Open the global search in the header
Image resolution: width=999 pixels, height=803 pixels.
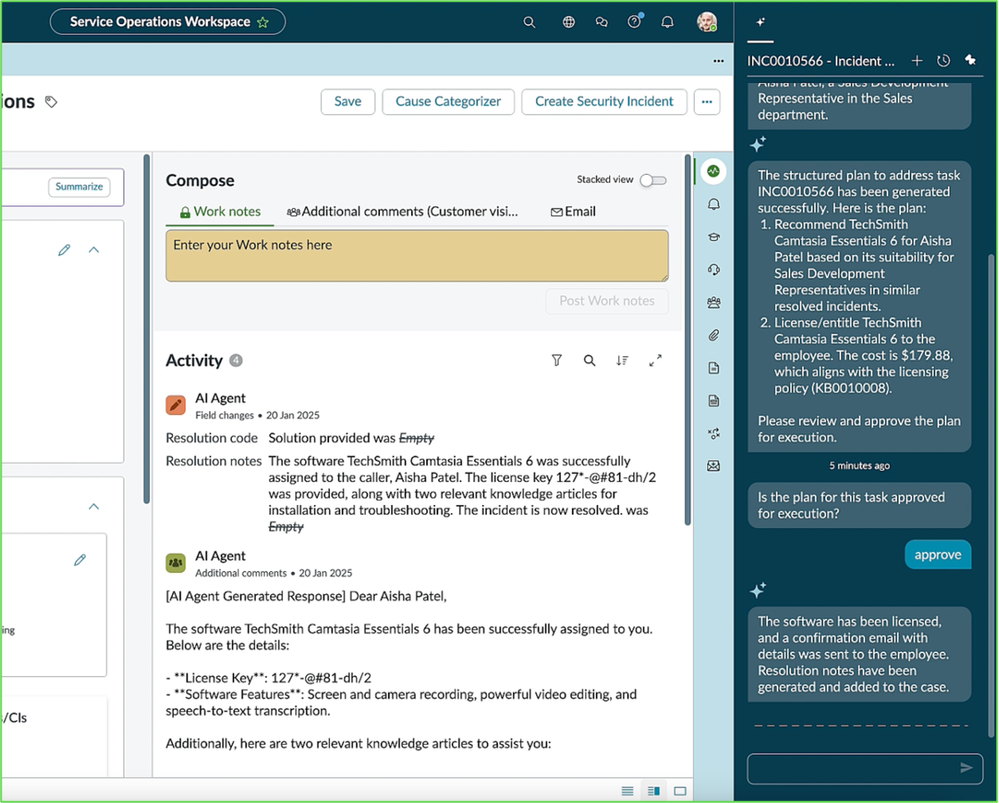pyautogui.click(x=529, y=21)
